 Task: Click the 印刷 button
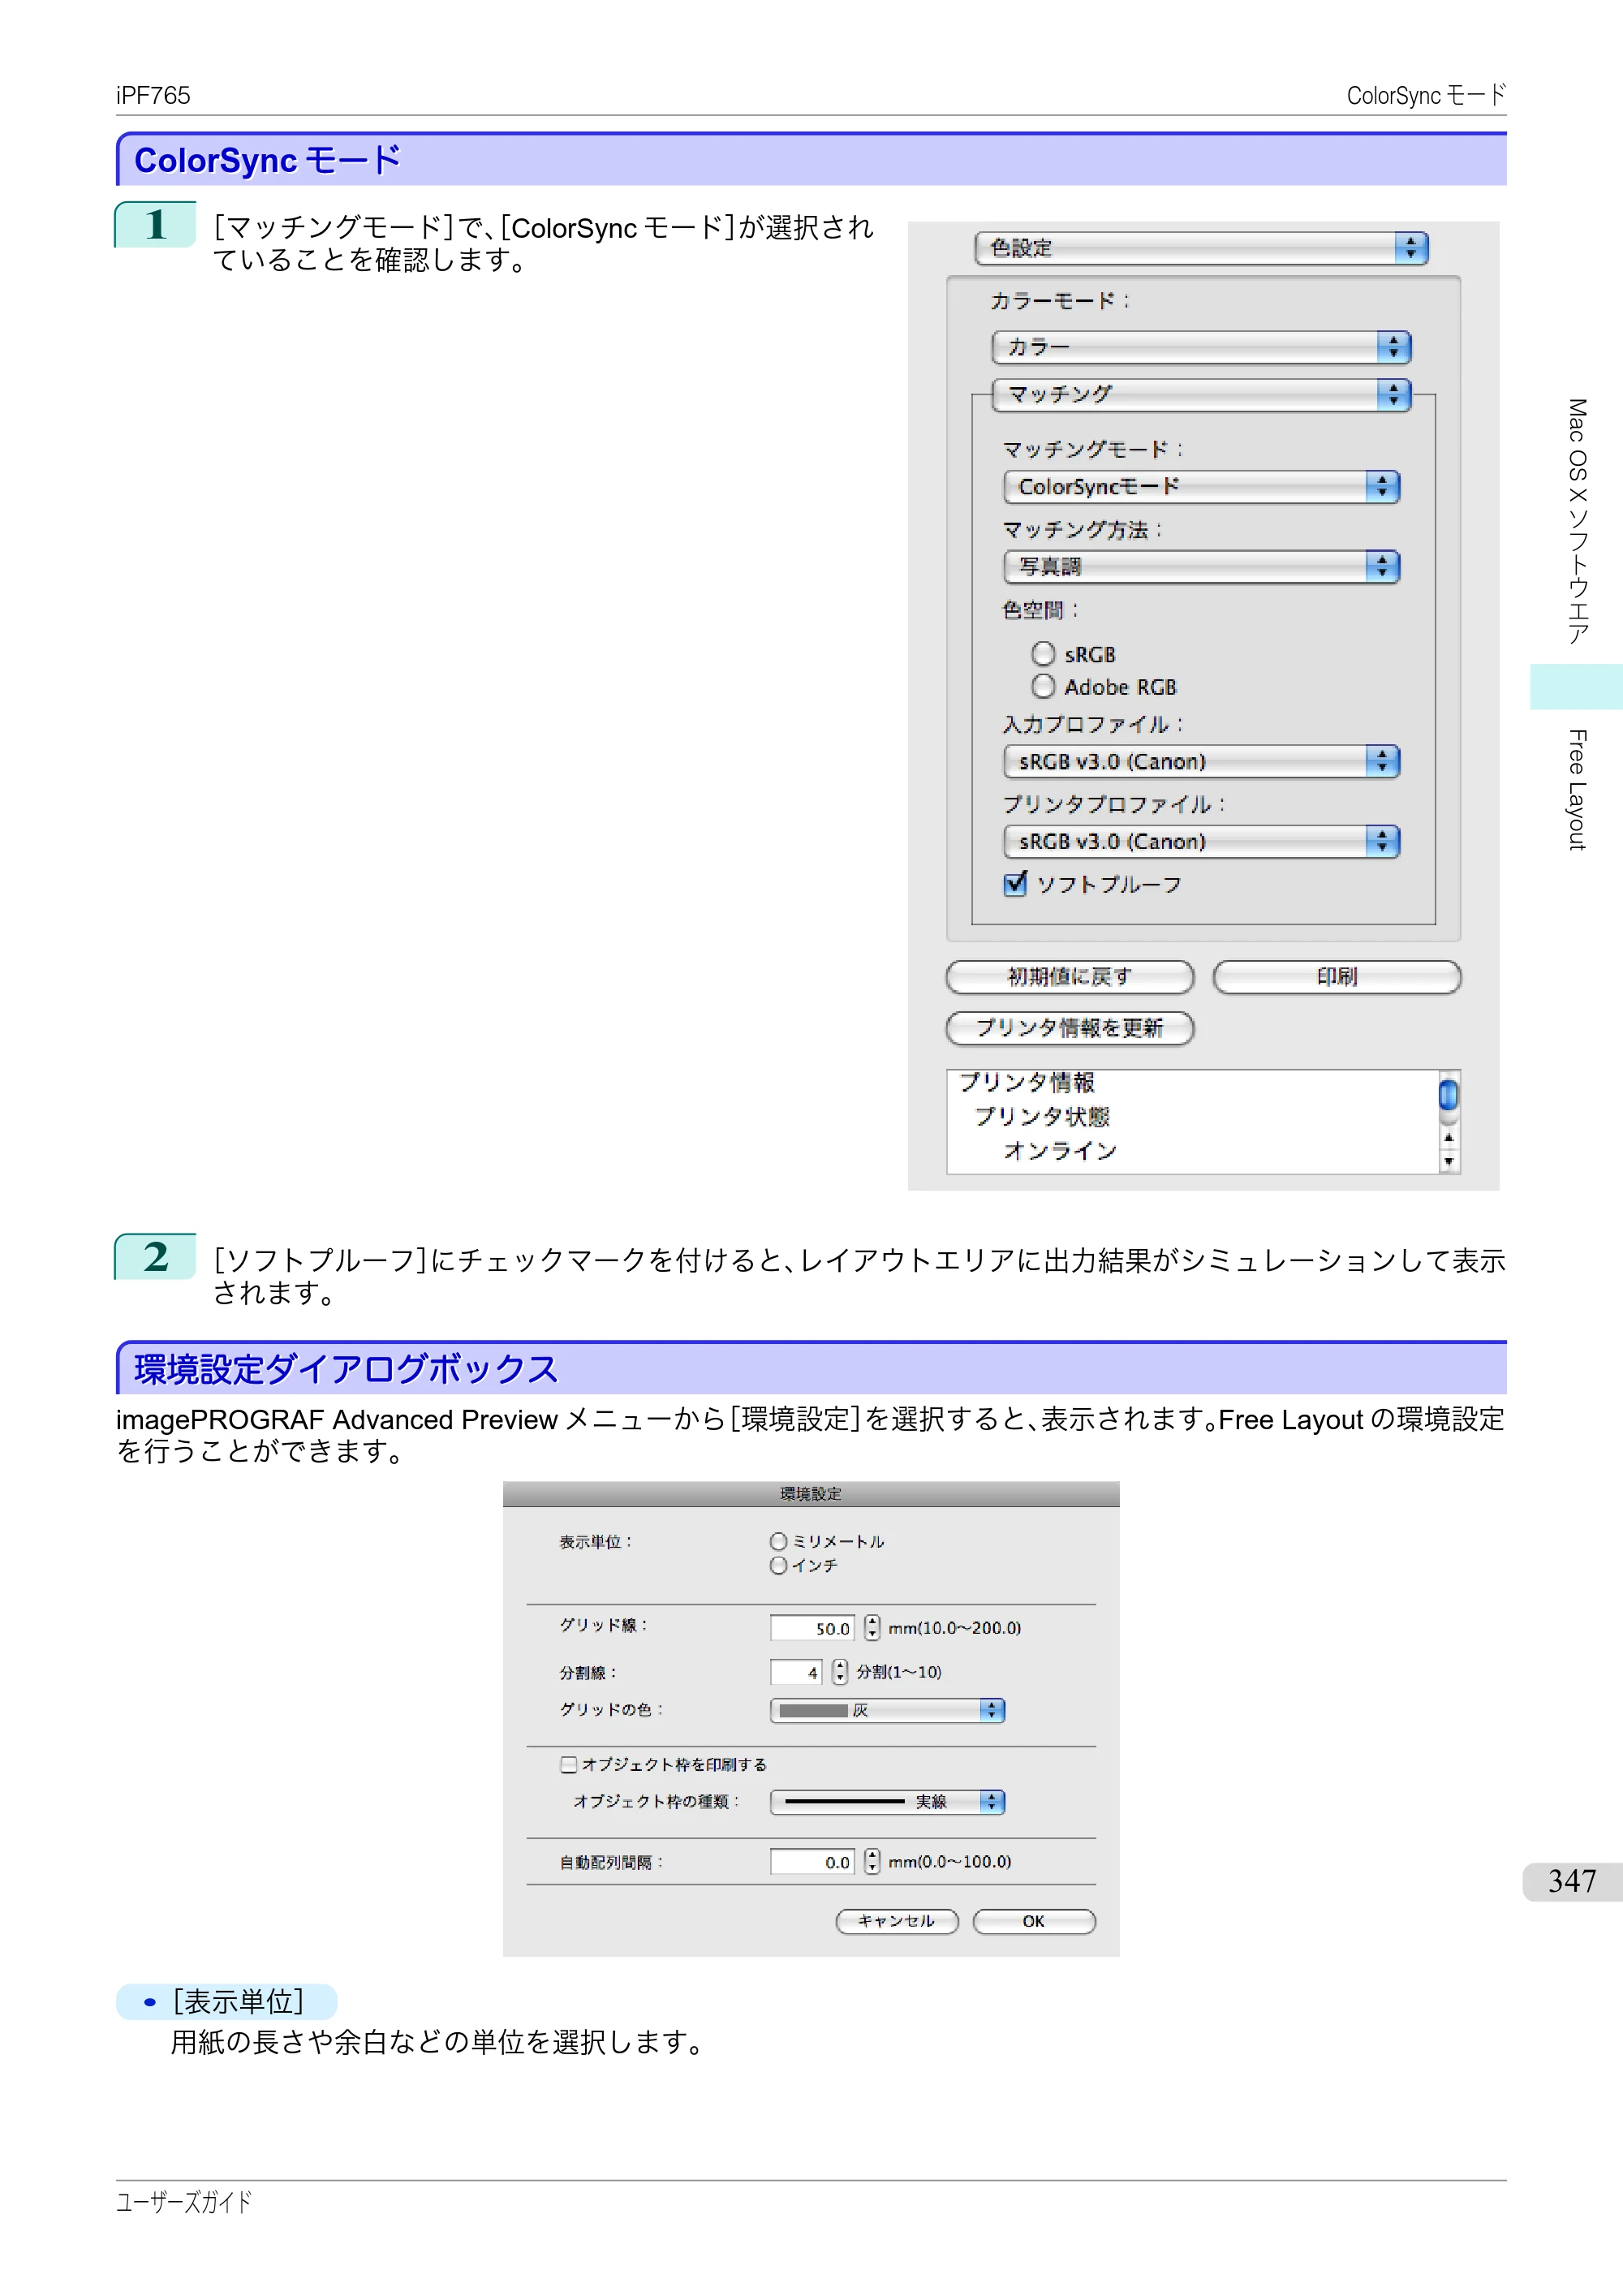(x=1337, y=977)
